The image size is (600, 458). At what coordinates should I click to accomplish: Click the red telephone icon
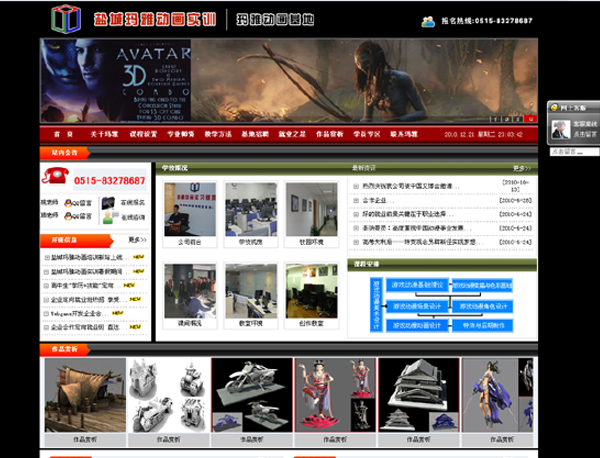pyautogui.click(x=53, y=178)
